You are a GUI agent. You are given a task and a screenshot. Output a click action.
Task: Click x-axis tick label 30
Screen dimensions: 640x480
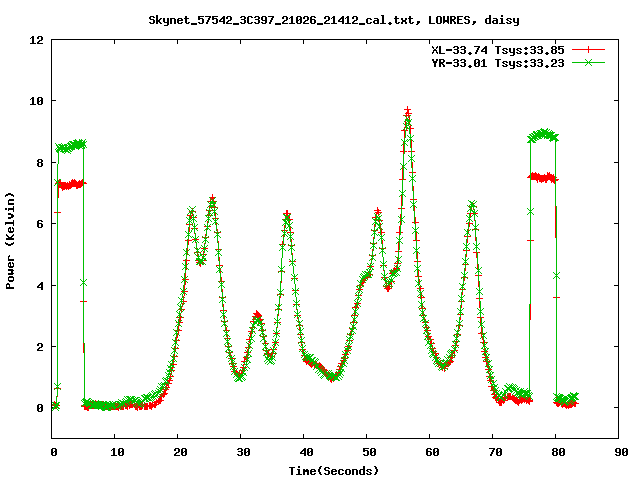243,452
